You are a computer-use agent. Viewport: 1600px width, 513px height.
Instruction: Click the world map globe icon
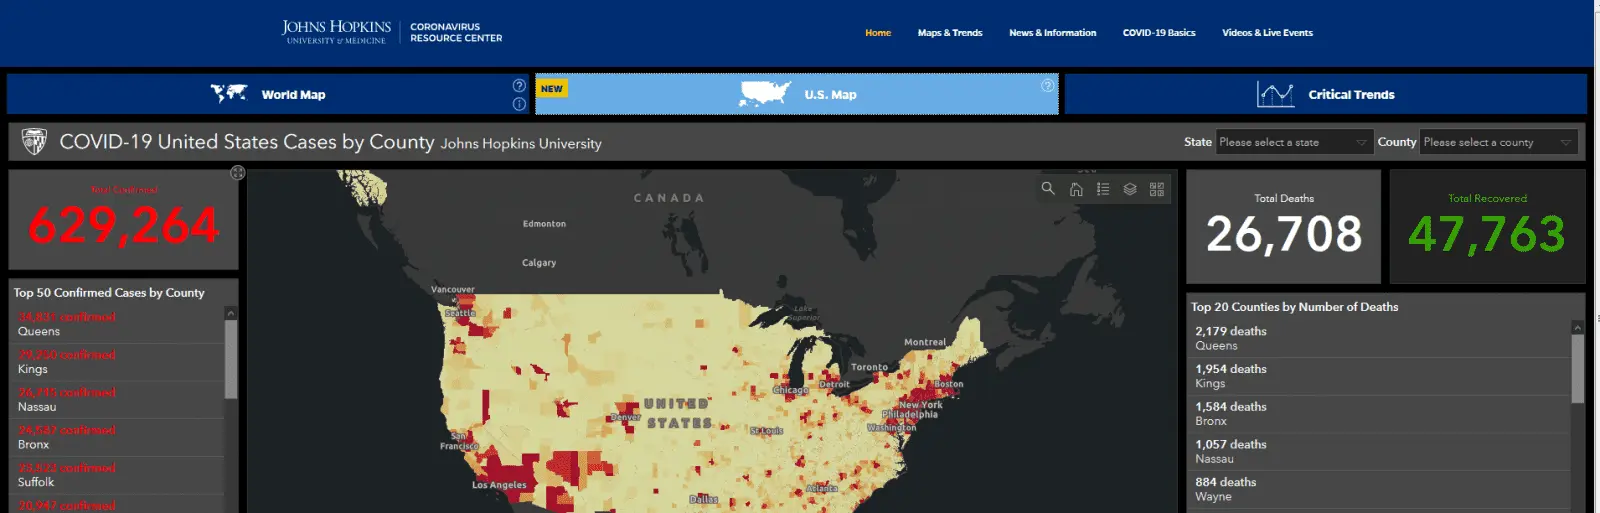229,94
